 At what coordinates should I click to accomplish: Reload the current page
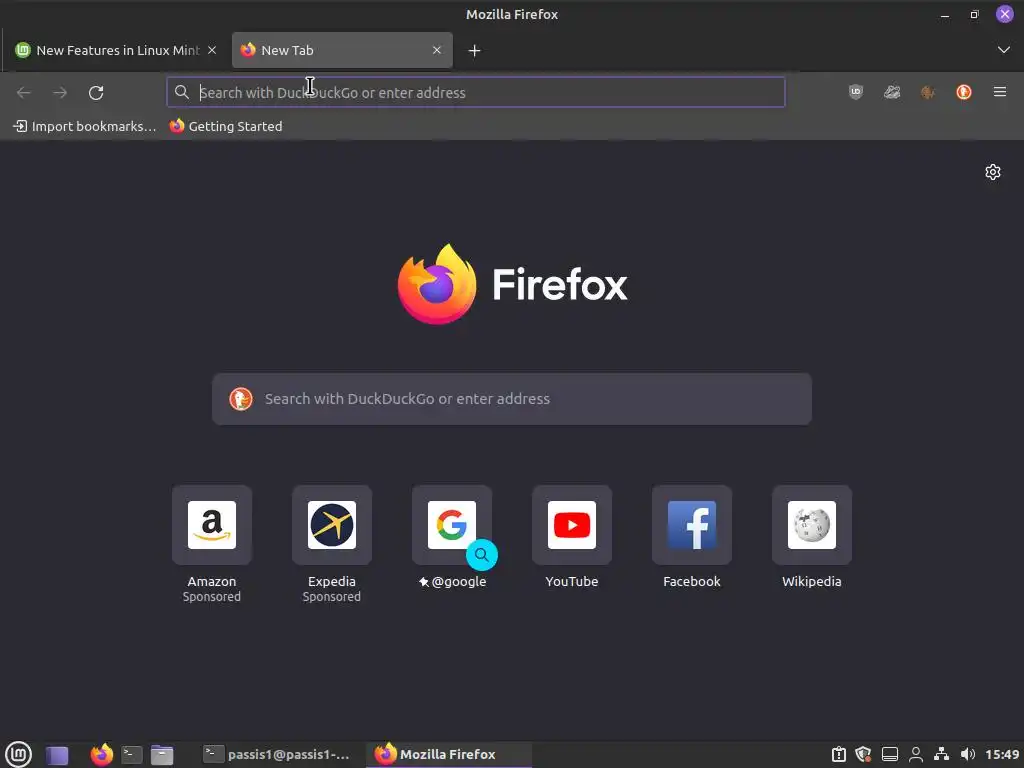tap(96, 93)
